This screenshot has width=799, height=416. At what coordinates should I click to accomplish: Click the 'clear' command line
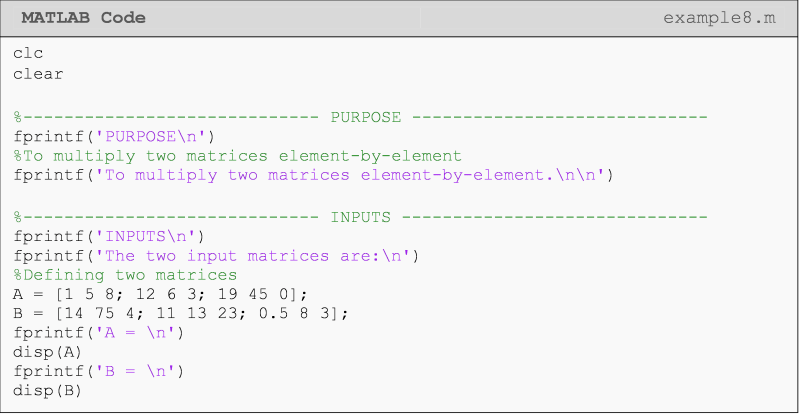coord(38,74)
